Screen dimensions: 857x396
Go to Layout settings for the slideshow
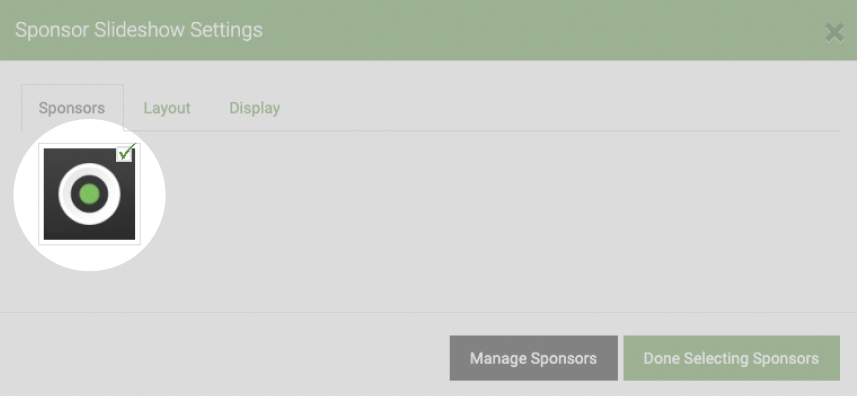(x=167, y=108)
